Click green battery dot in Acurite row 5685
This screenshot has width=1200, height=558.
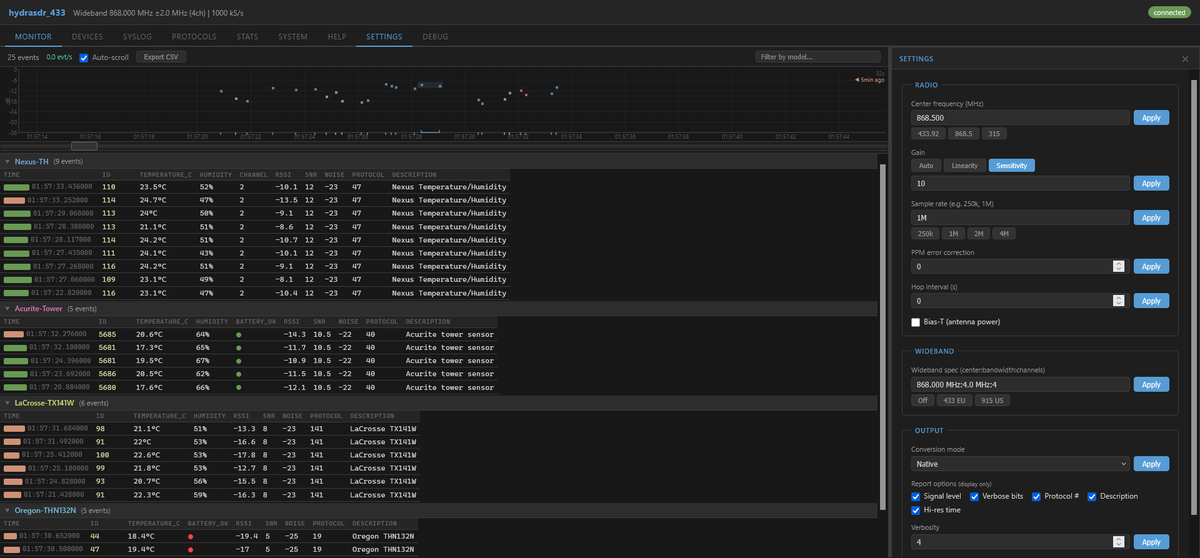(x=238, y=334)
